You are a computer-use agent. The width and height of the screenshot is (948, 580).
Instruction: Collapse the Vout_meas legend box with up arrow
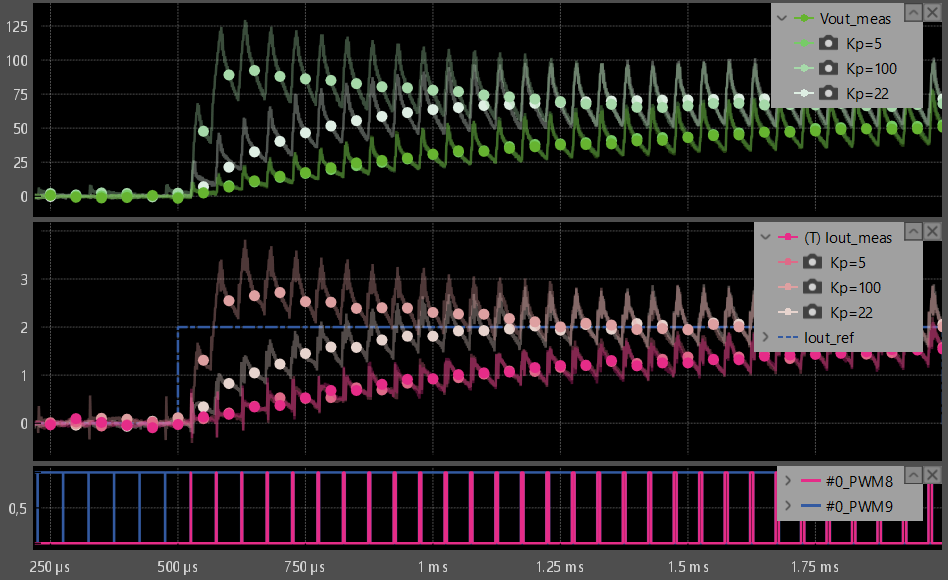pyautogui.click(x=913, y=12)
